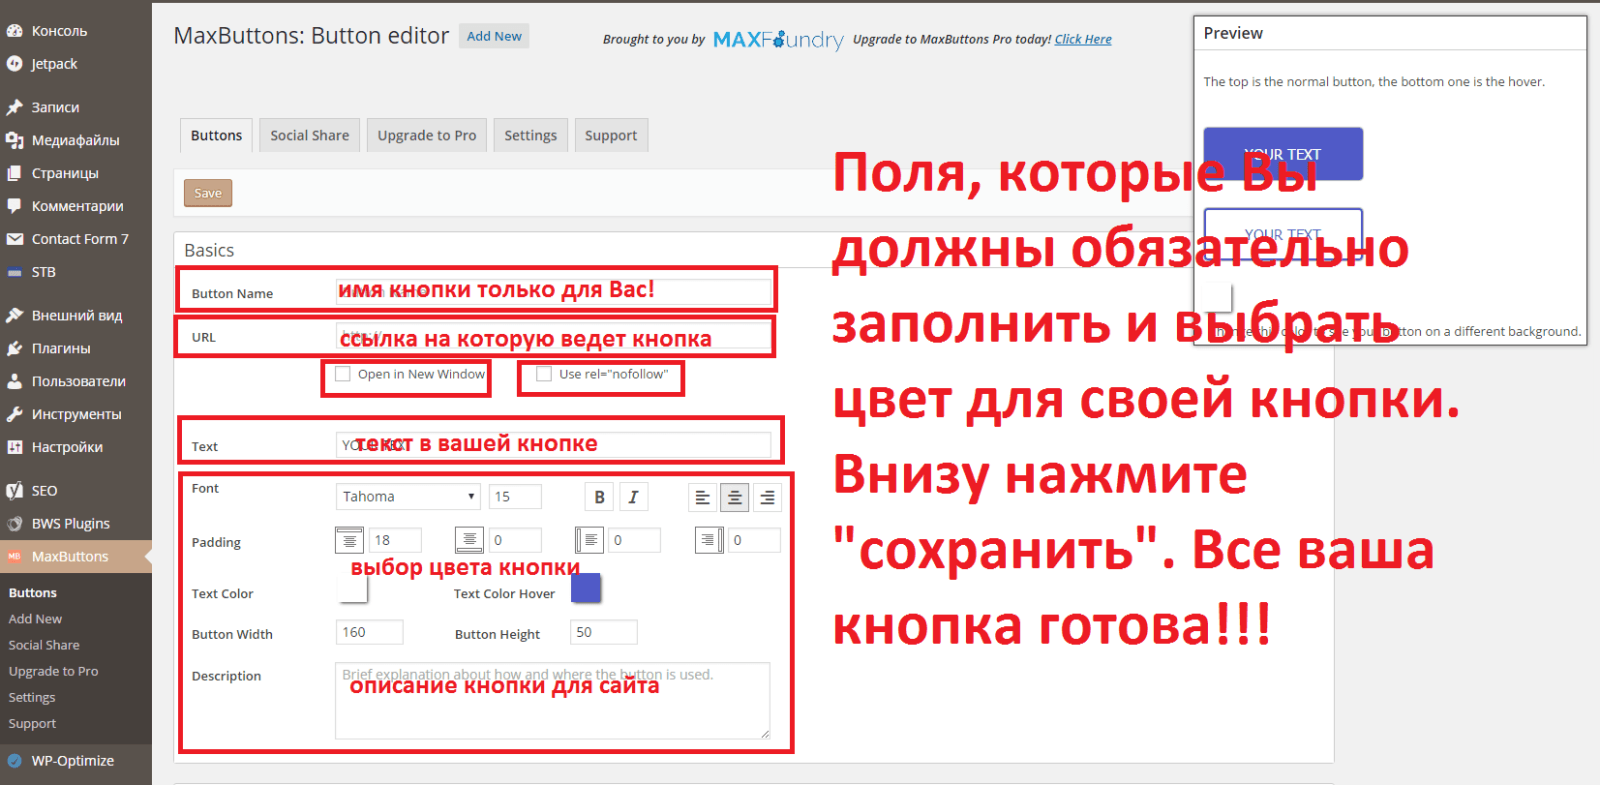Open the Upgrade to Pro tab
This screenshot has width=1600, height=785.
(427, 135)
